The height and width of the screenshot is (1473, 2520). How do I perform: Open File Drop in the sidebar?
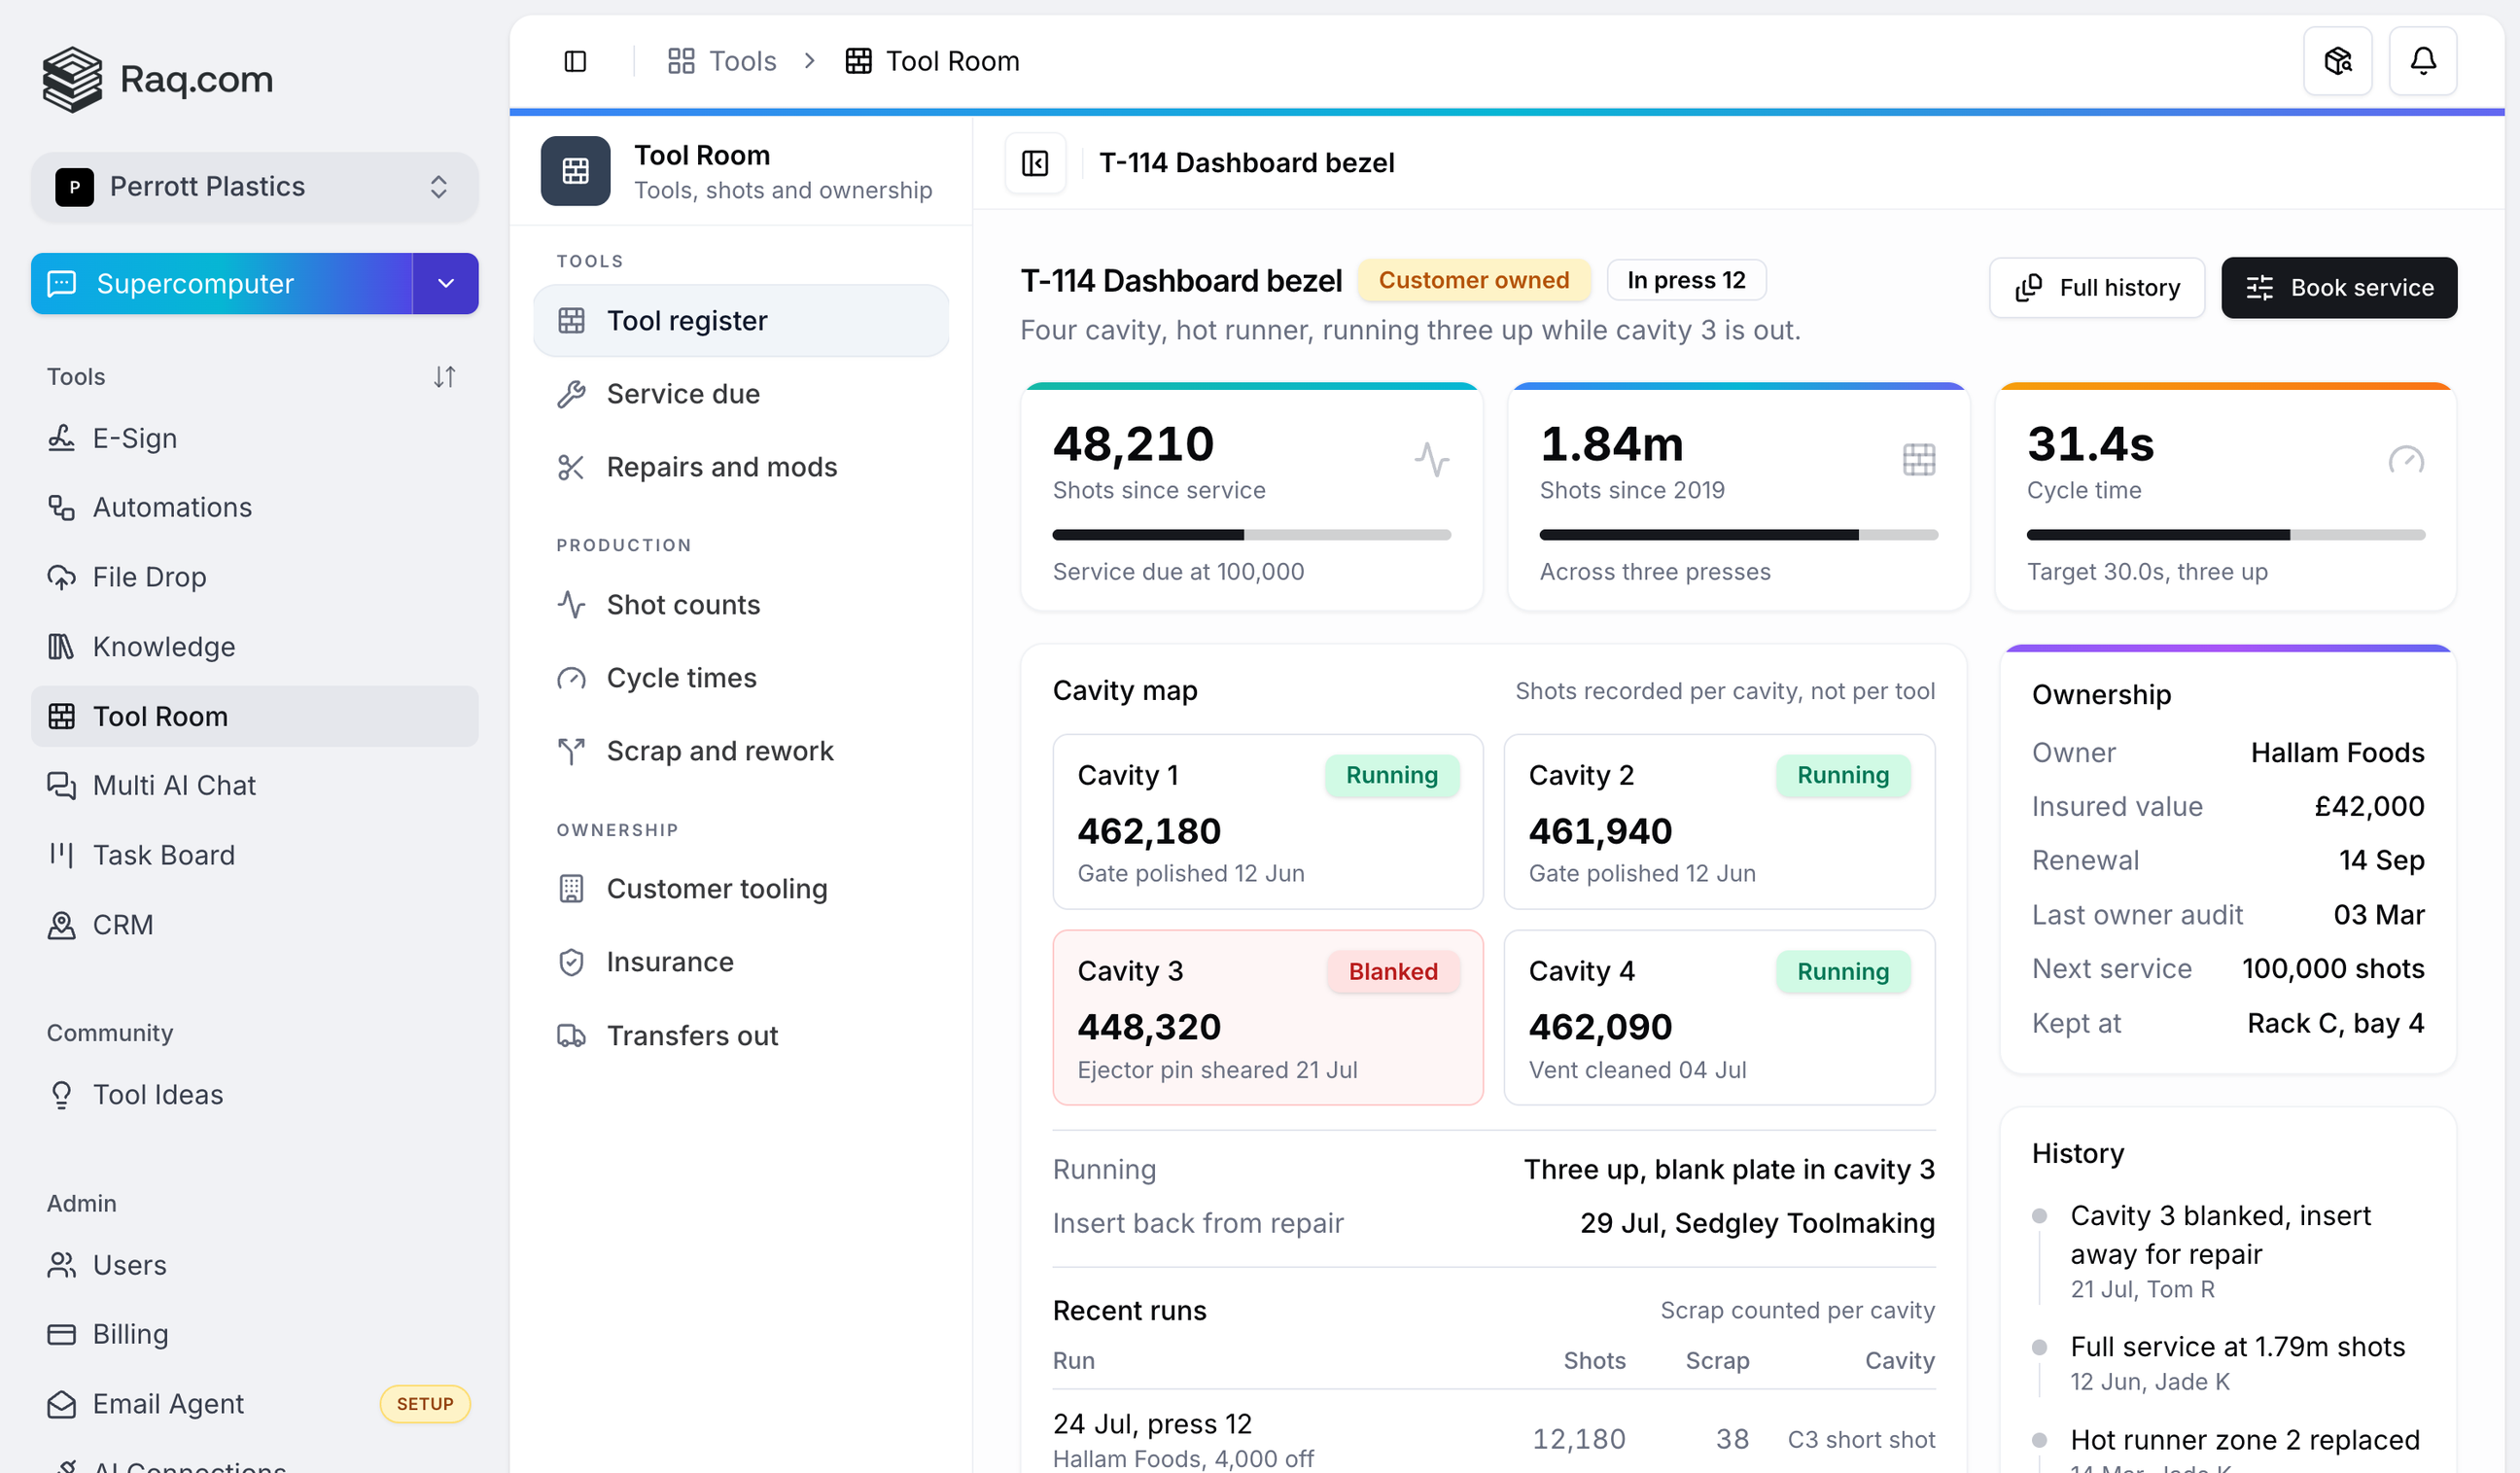pos(254,577)
